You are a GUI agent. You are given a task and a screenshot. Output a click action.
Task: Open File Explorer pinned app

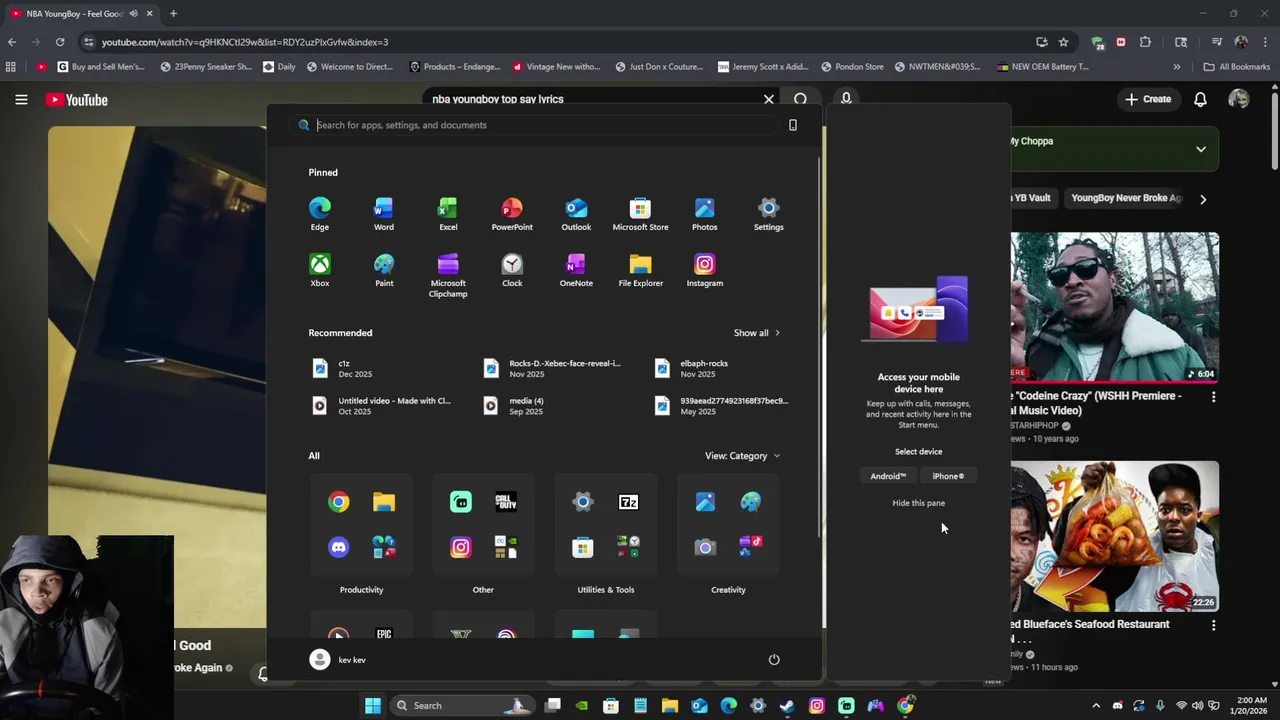tap(640, 270)
